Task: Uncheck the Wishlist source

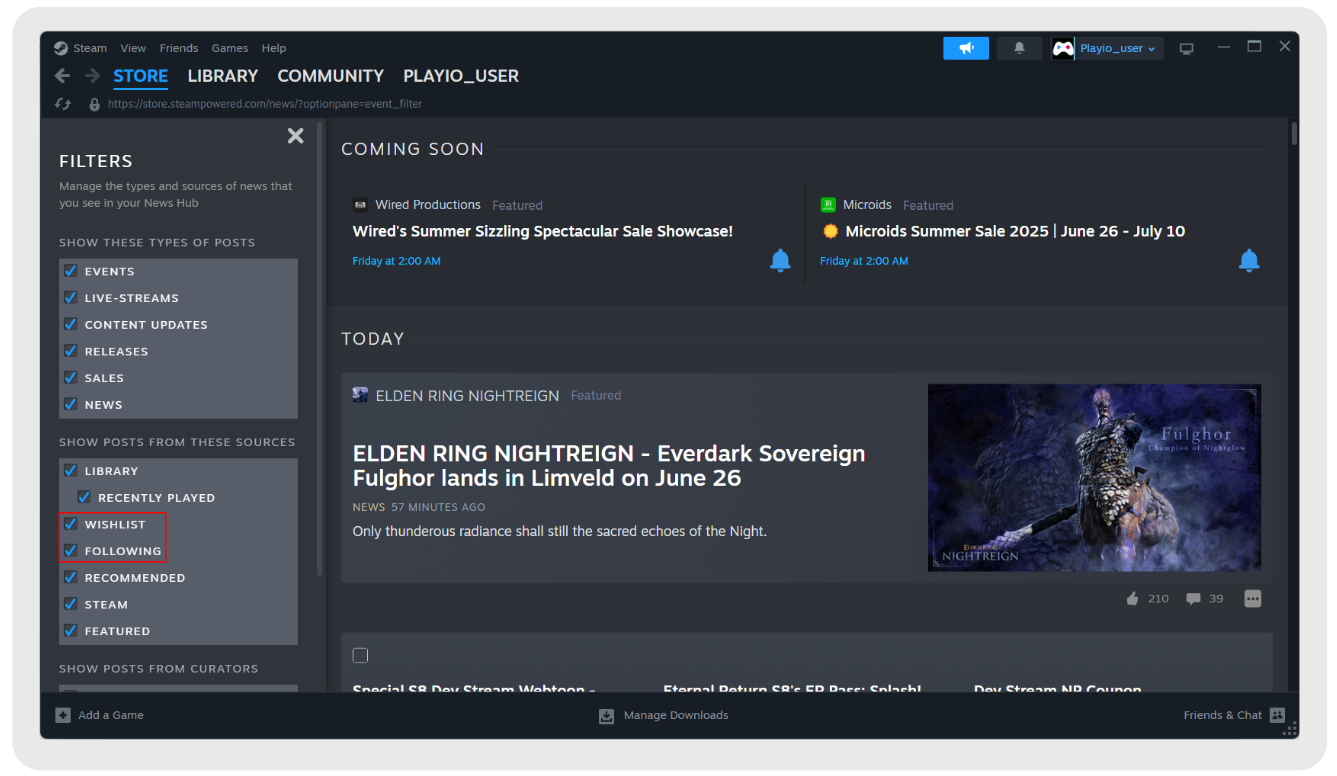Action: (x=70, y=524)
